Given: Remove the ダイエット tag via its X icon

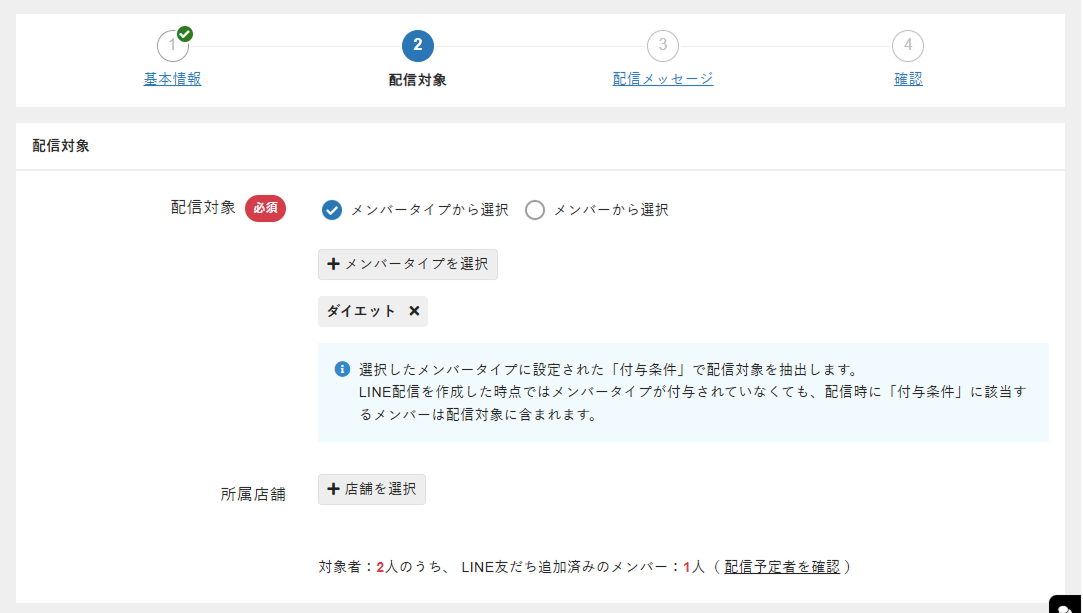Looking at the screenshot, I should click(414, 311).
